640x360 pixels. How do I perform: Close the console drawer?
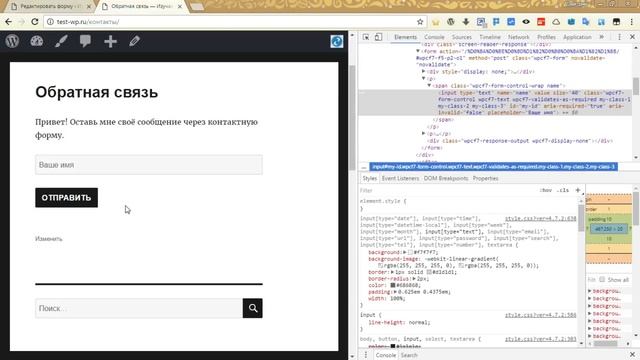coord(632,355)
